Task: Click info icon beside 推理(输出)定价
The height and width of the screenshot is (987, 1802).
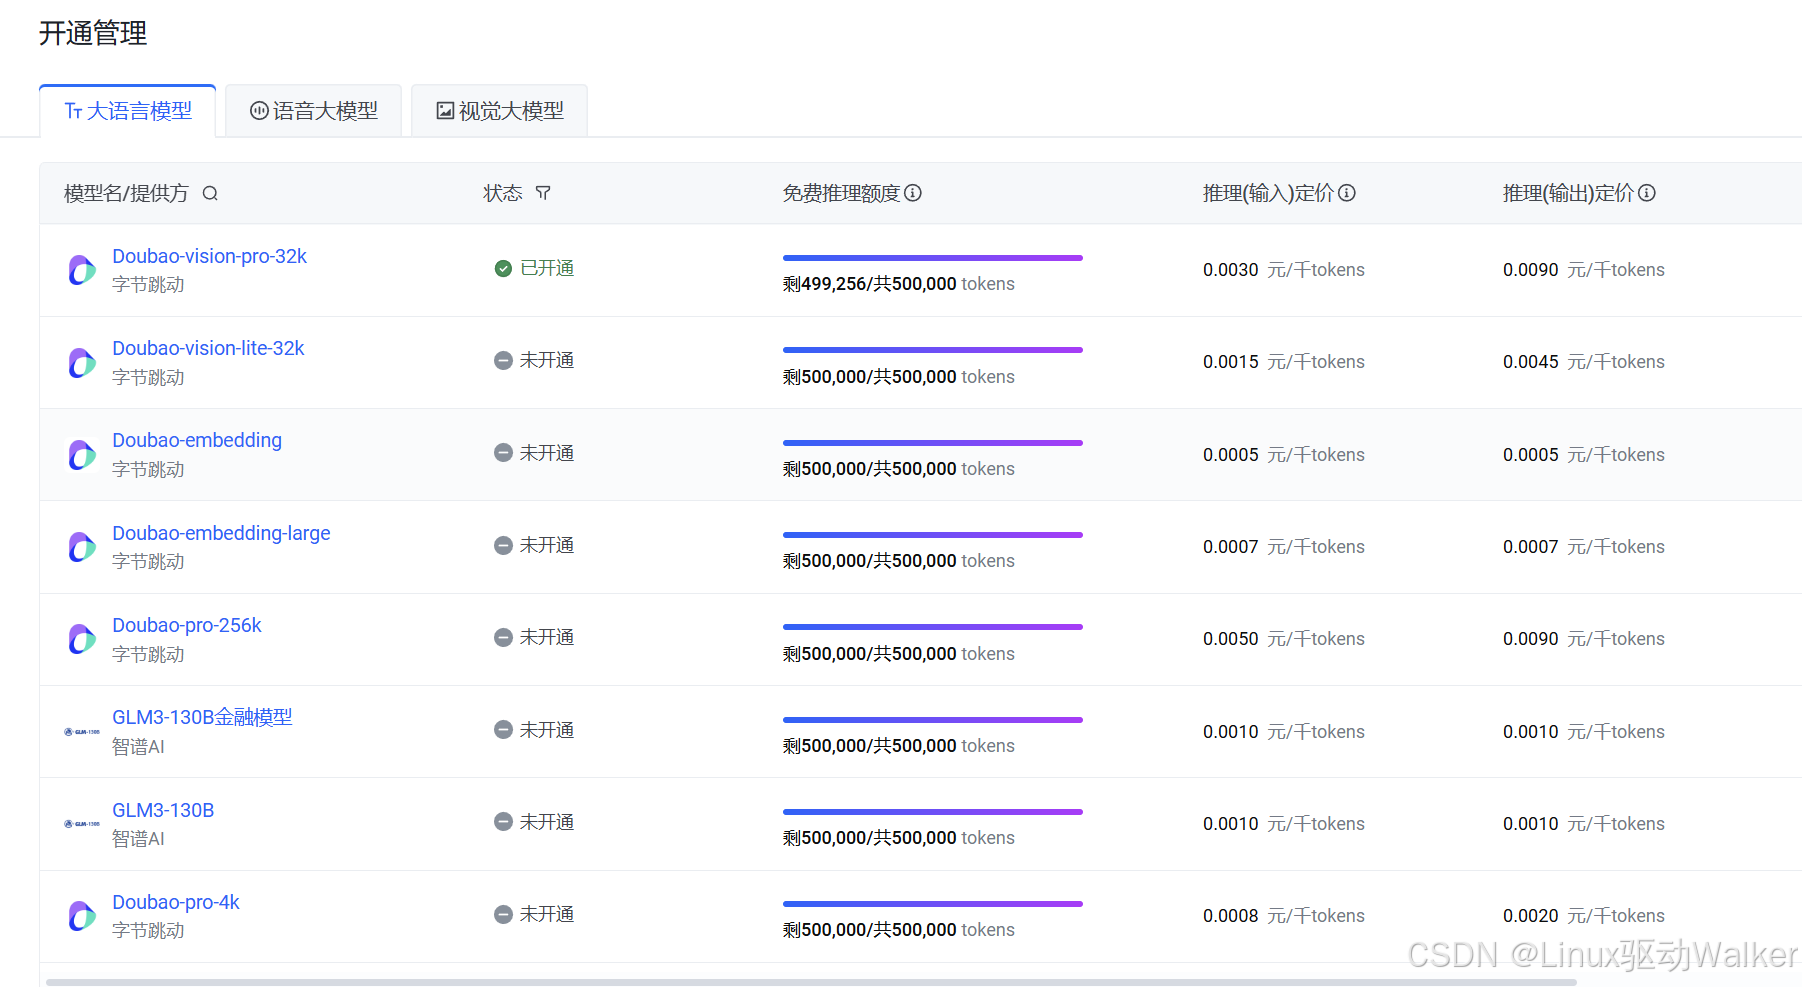Action: 1647,193
